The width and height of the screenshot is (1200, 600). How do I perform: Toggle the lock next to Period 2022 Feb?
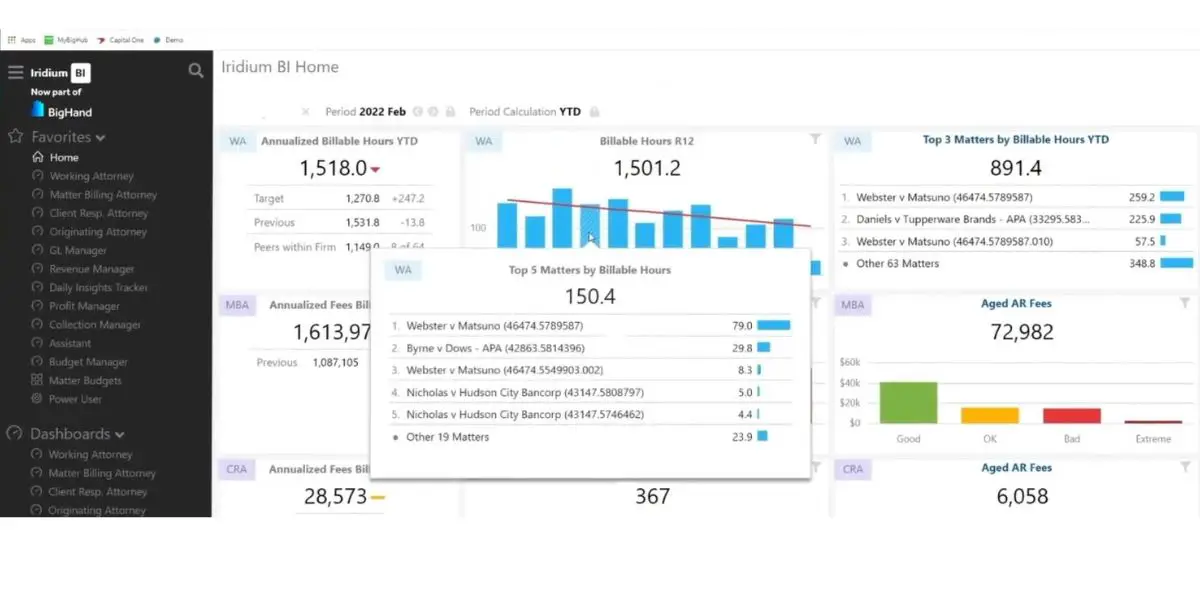point(450,112)
